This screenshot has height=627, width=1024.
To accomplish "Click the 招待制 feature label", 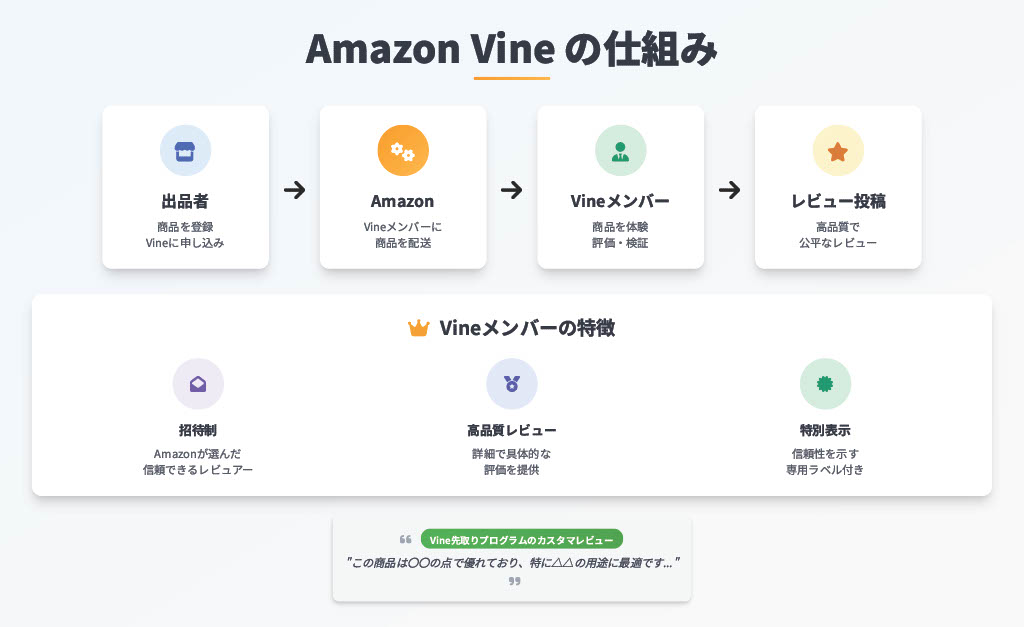I will click(x=198, y=430).
